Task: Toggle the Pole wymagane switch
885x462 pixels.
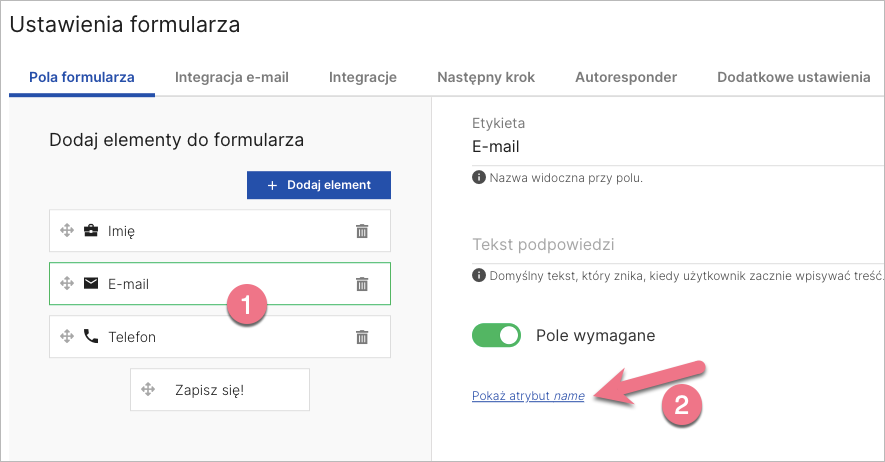Action: (x=497, y=335)
